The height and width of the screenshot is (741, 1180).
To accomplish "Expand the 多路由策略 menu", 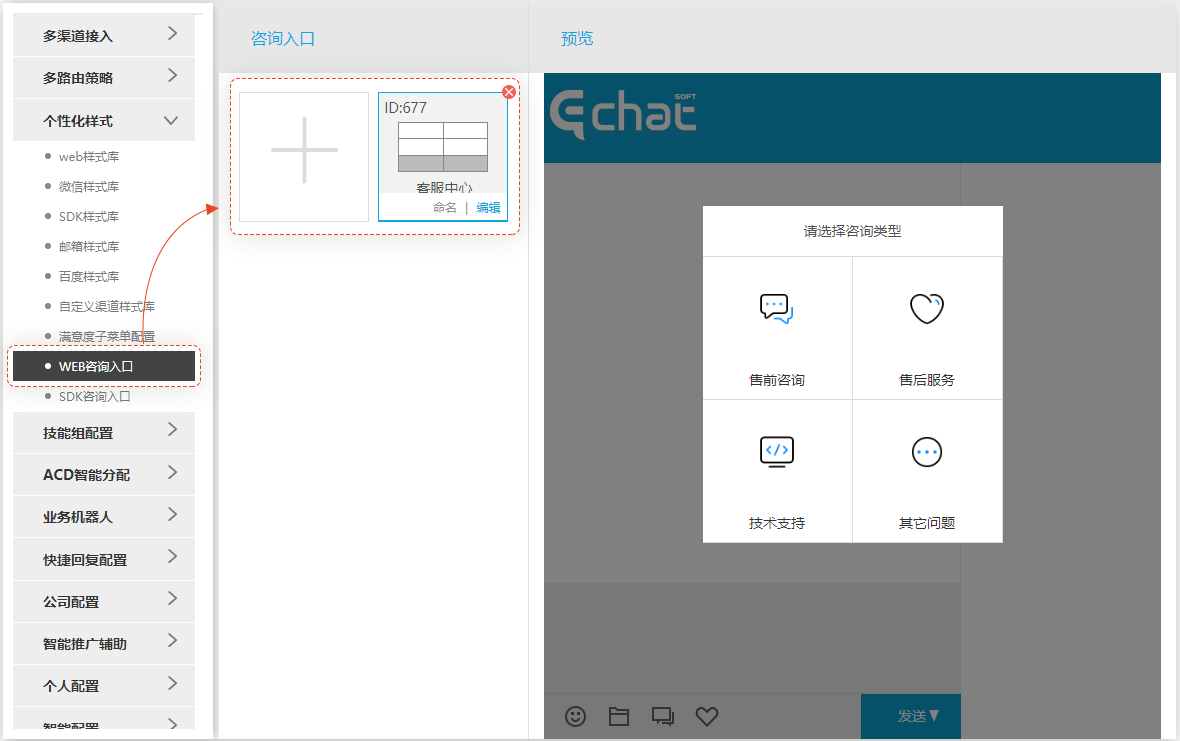I will [x=104, y=77].
